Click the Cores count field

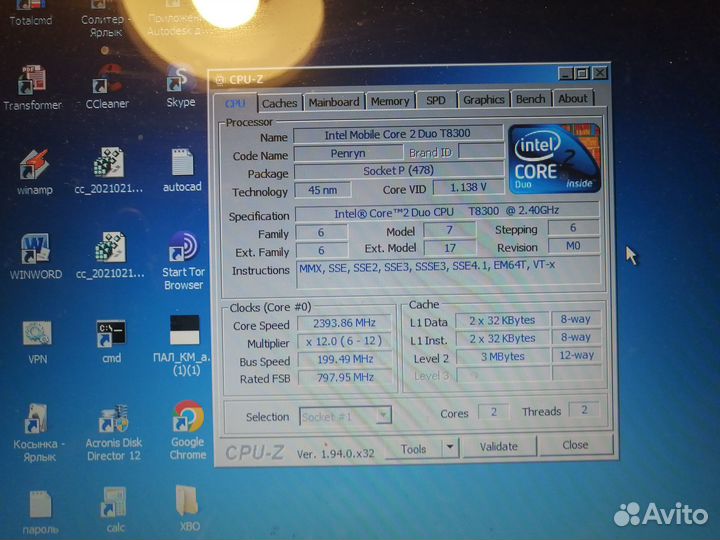(494, 411)
